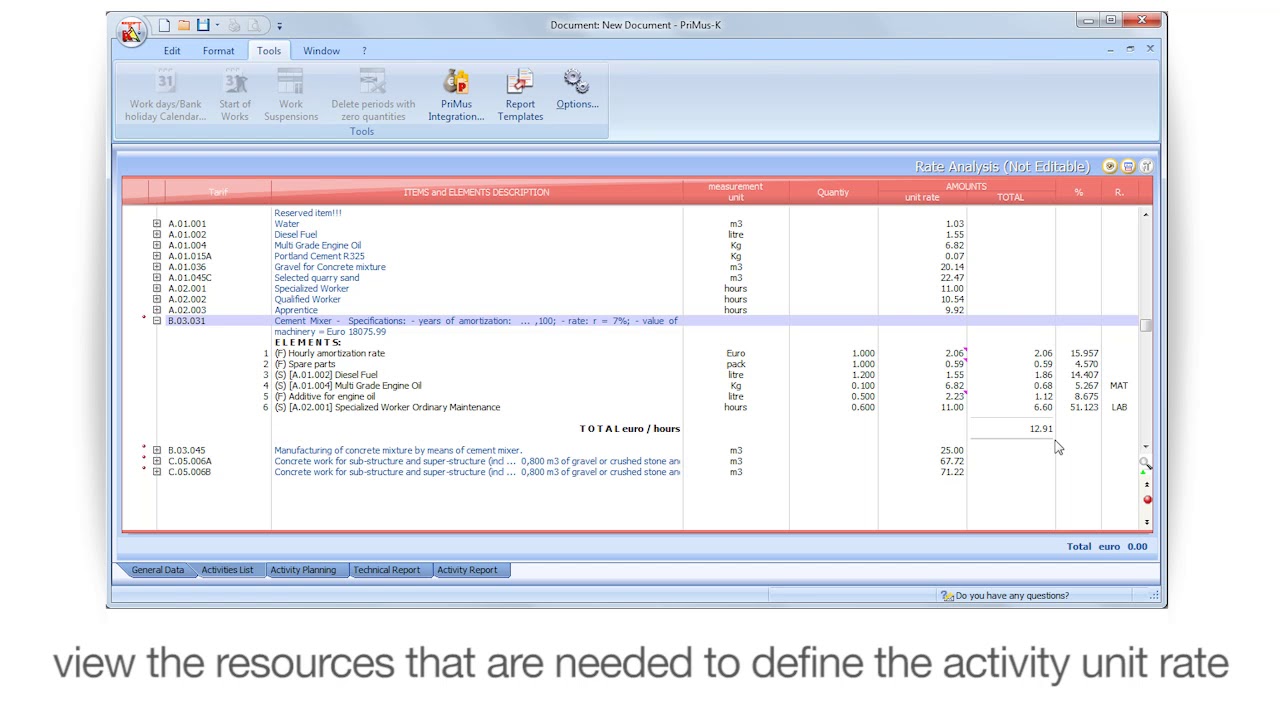Click the rightmost round icon beside Rate Analysis title
The image size is (1280, 720).
point(1146,166)
